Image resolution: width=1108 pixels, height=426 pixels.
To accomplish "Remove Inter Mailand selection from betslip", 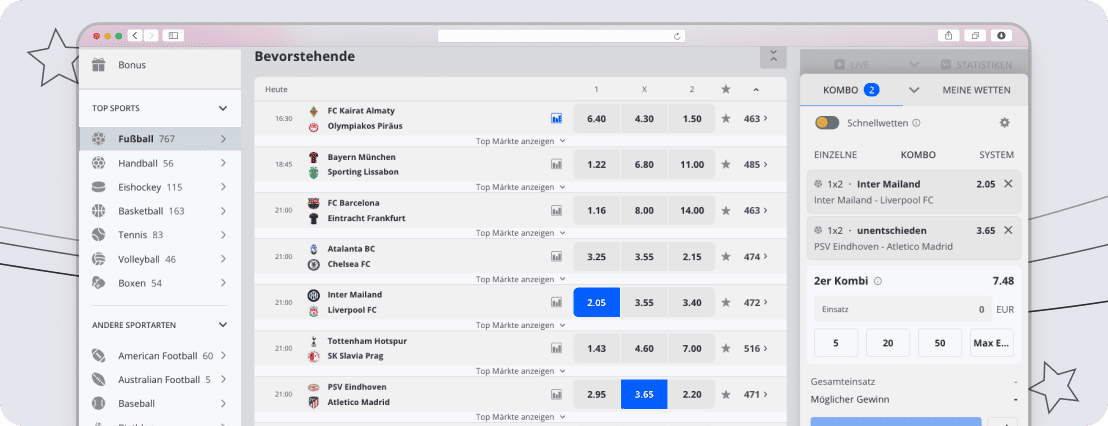I will click(x=1007, y=184).
